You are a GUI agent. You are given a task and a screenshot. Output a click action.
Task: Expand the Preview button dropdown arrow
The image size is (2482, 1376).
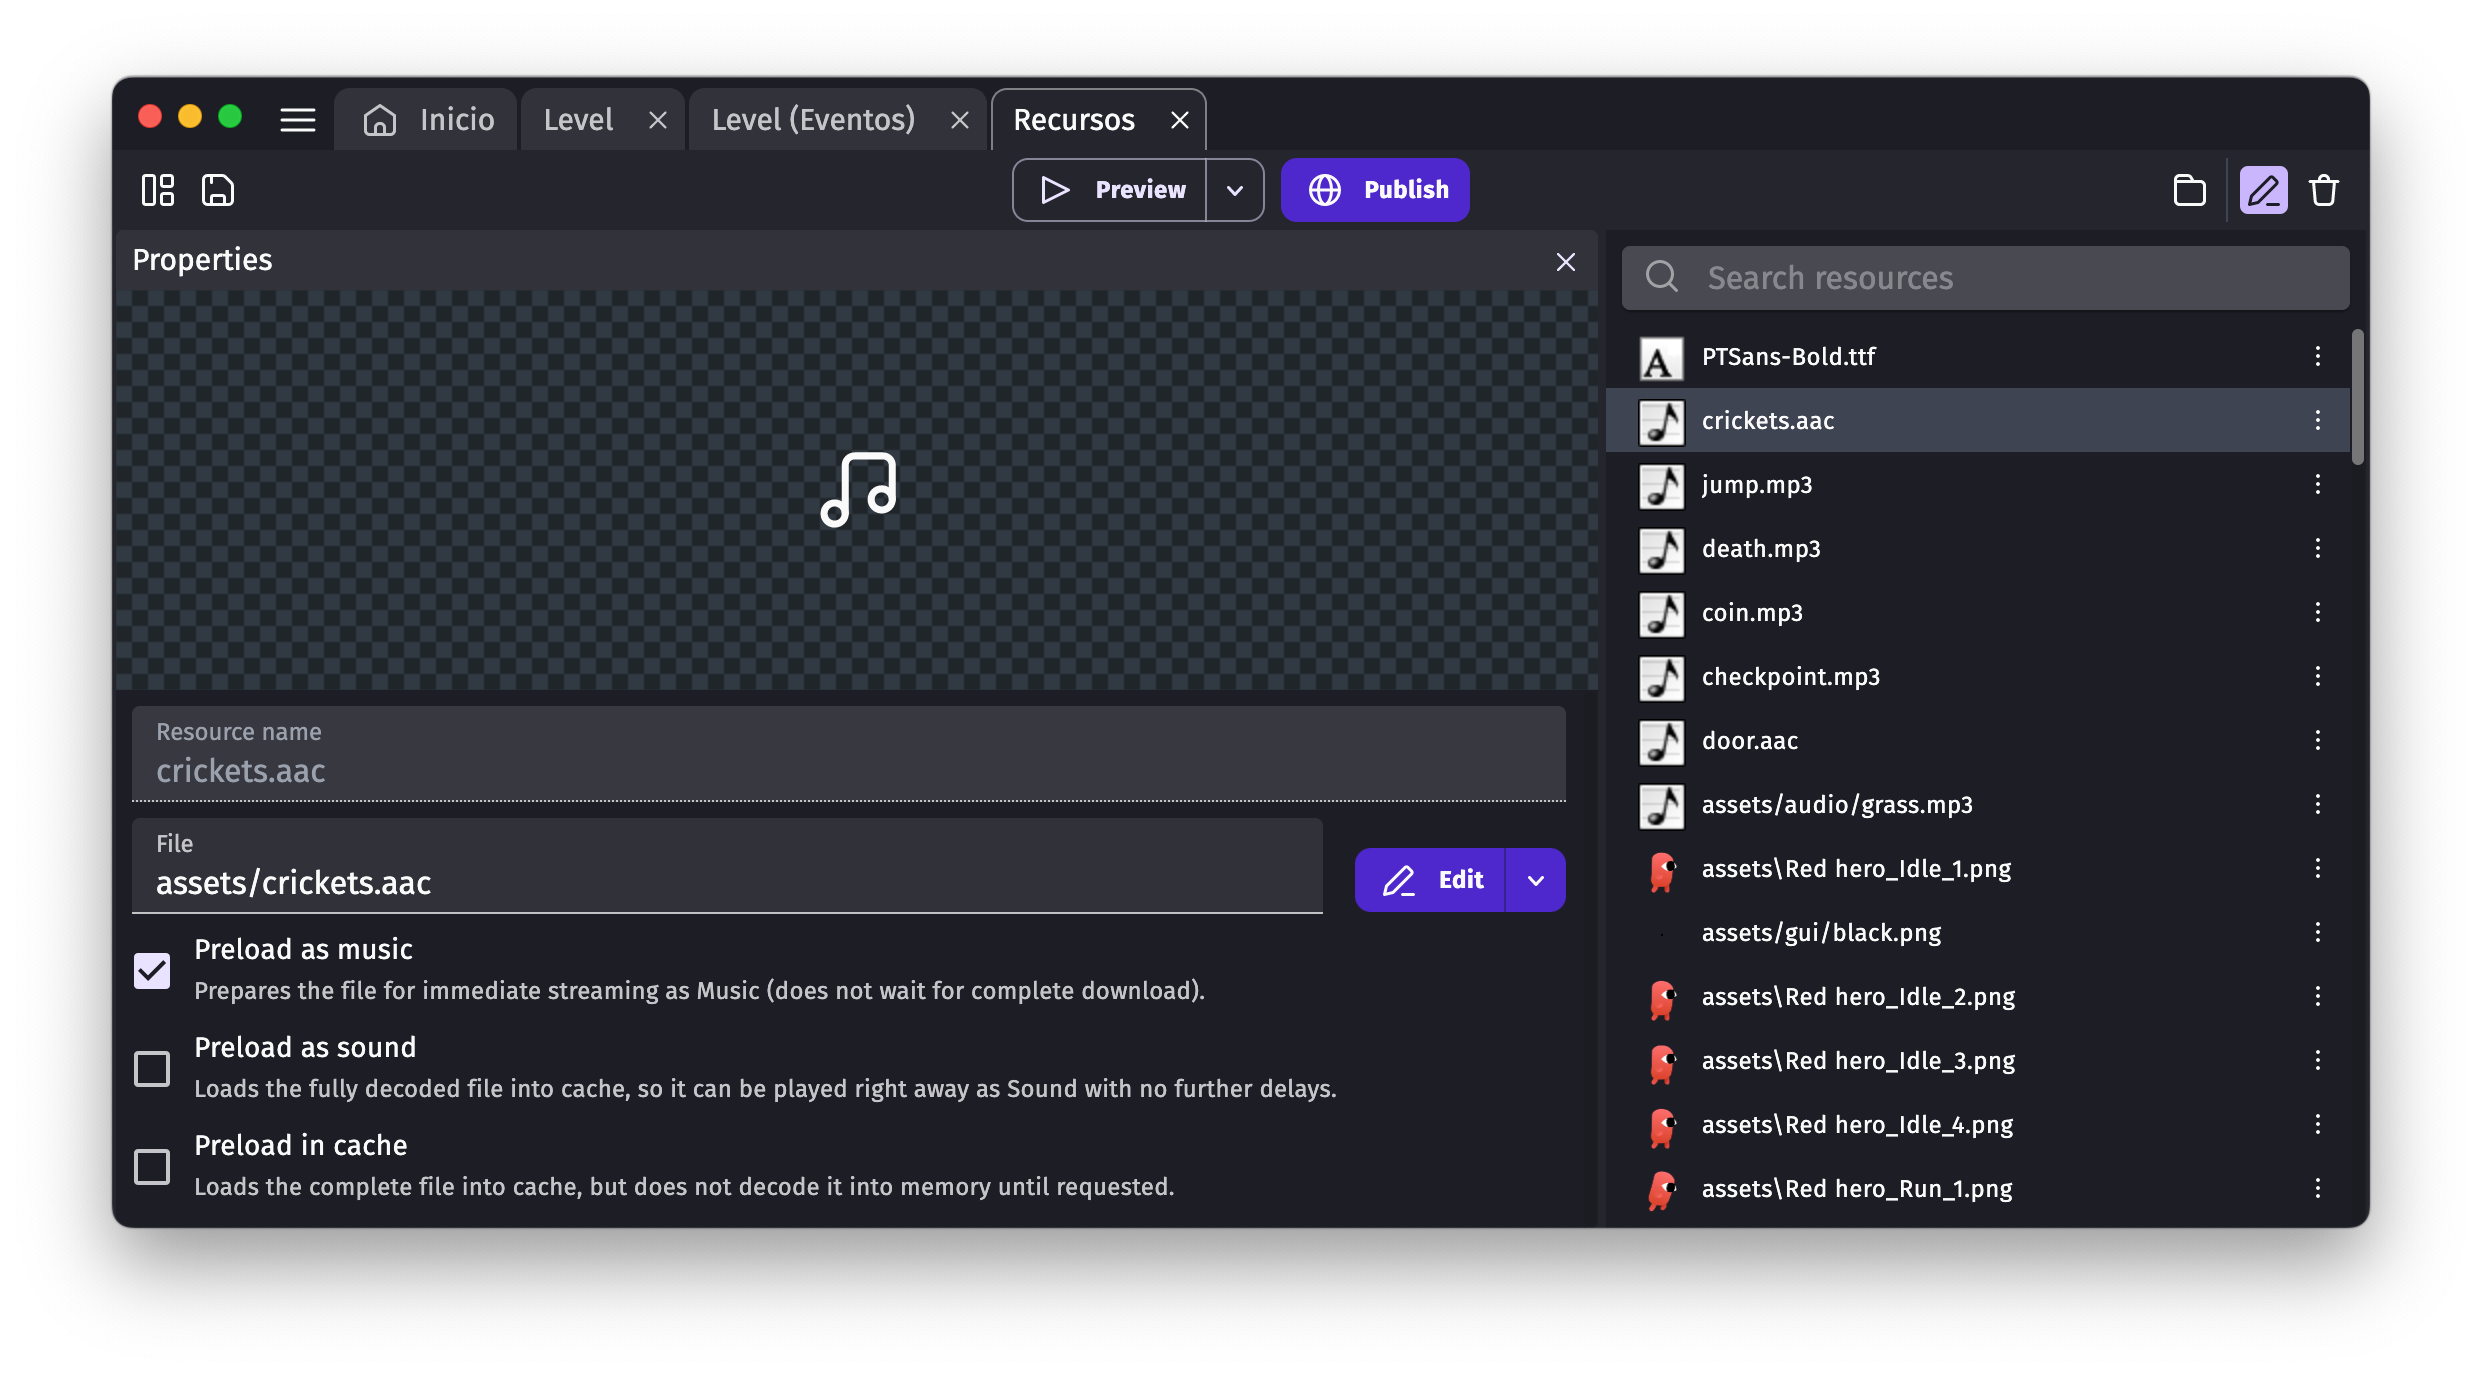tap(1238, 190)
